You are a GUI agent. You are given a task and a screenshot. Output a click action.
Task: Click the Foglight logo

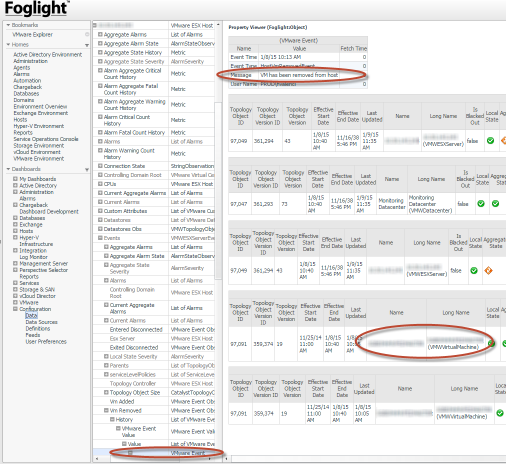click(x=36, y=9)
